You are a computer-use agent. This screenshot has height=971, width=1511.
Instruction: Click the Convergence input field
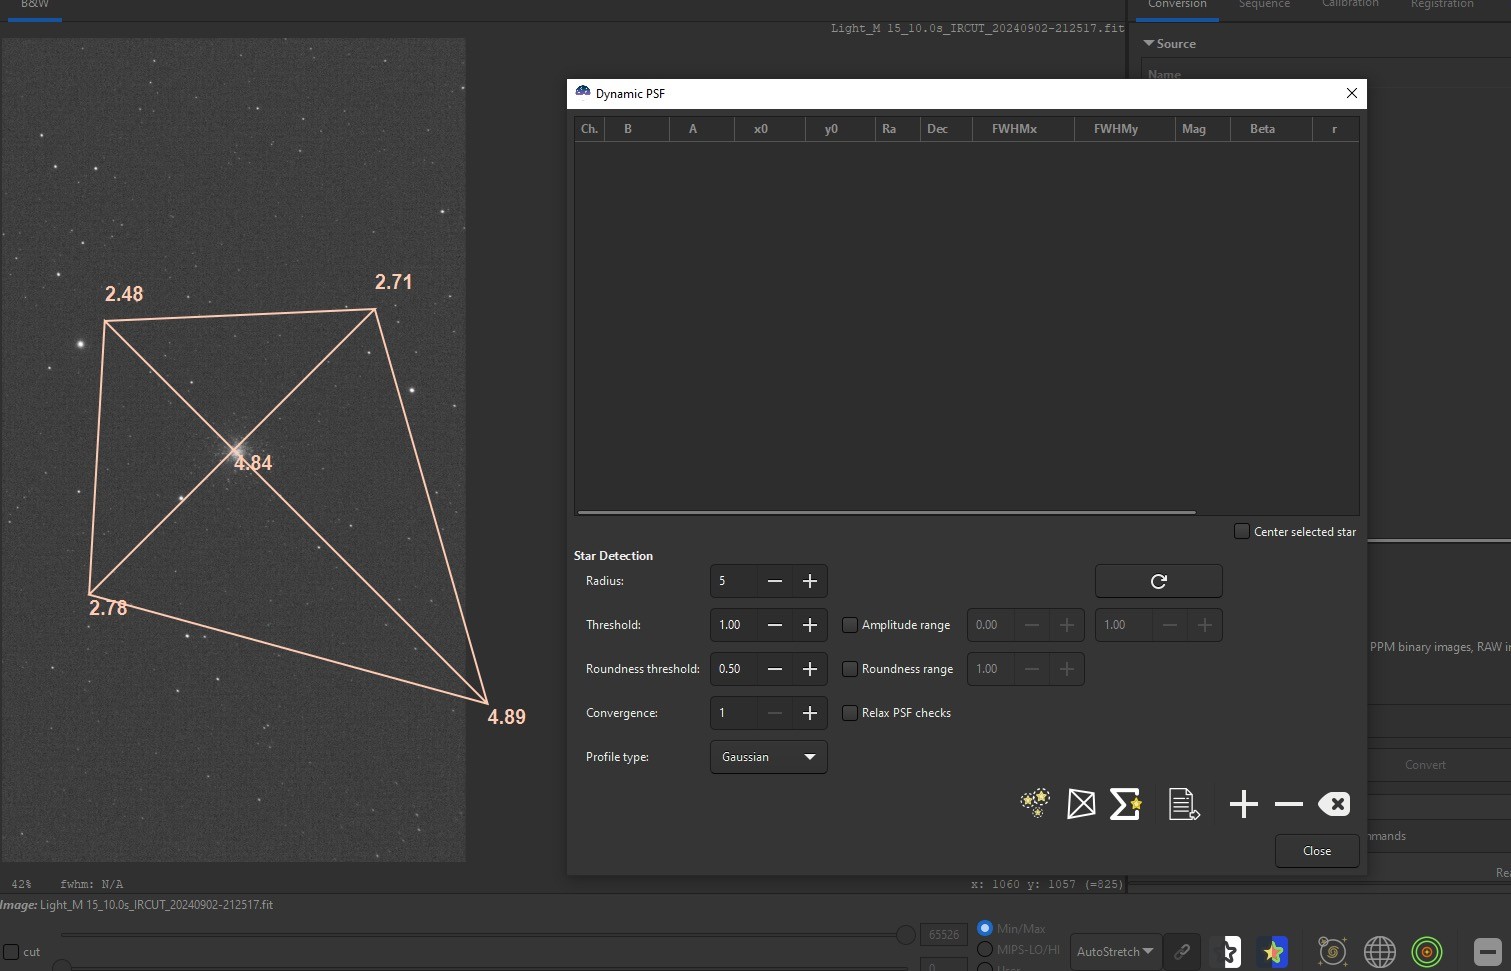[x=734, y=713]
